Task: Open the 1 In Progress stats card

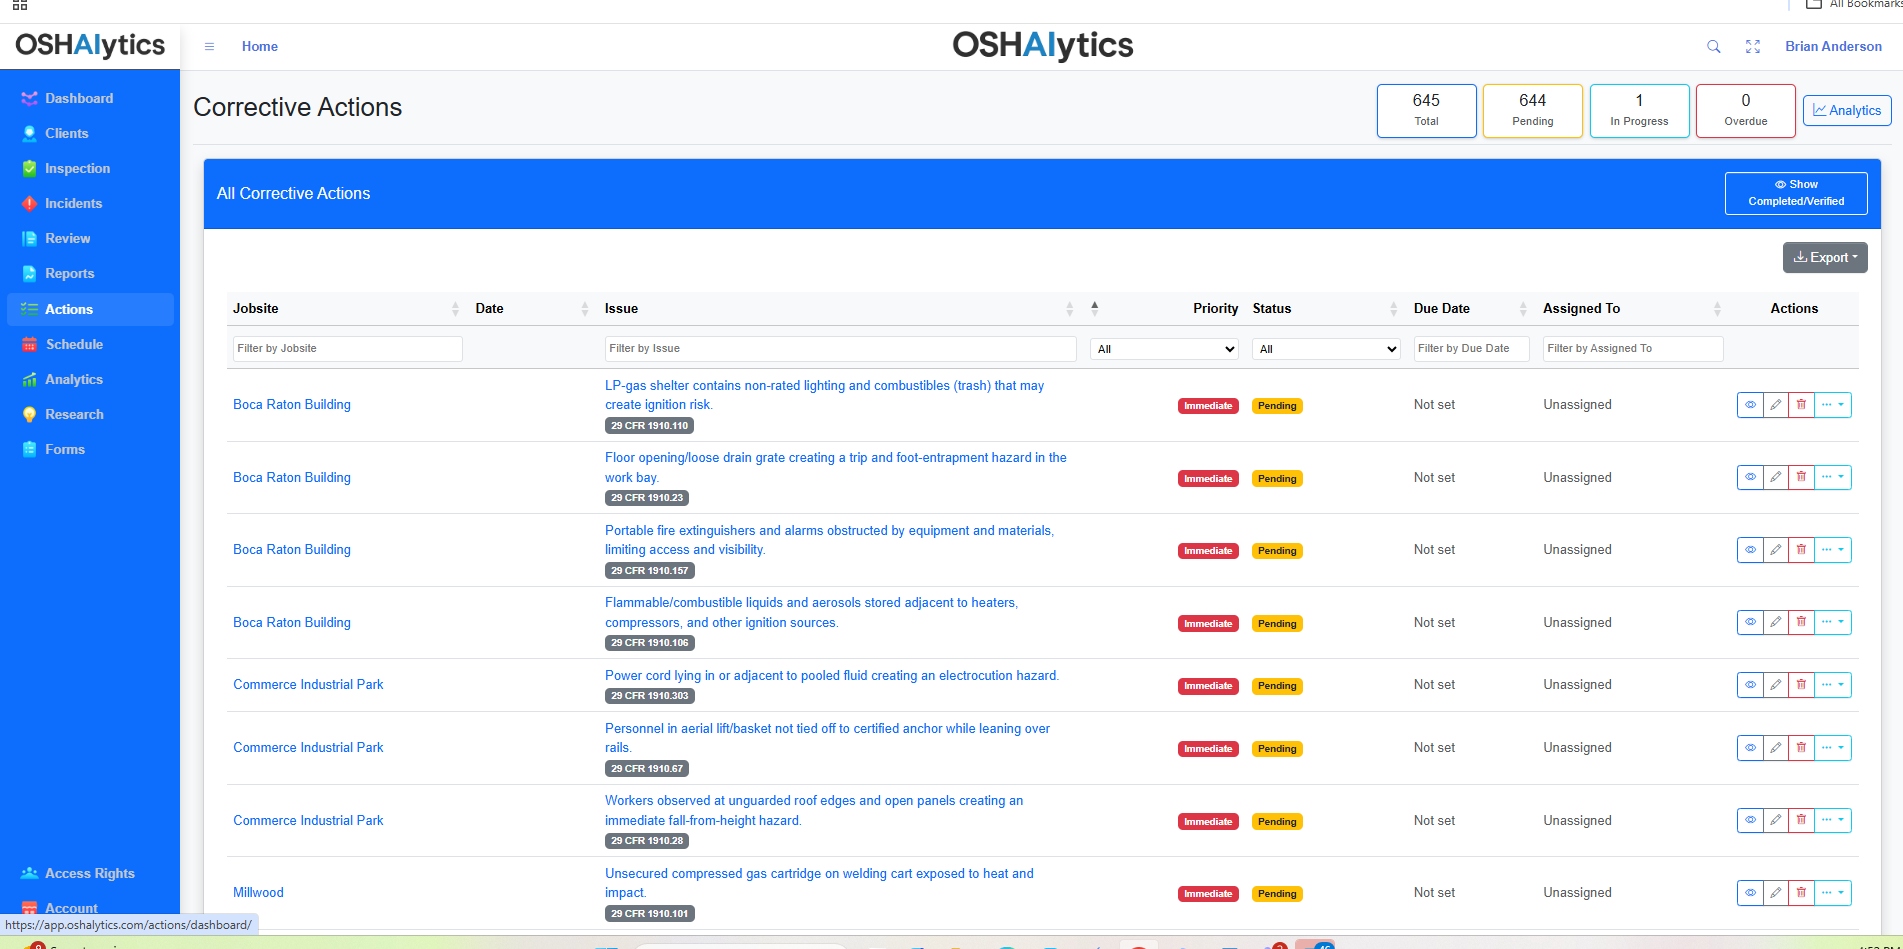Action: (x=1639, y=110)
